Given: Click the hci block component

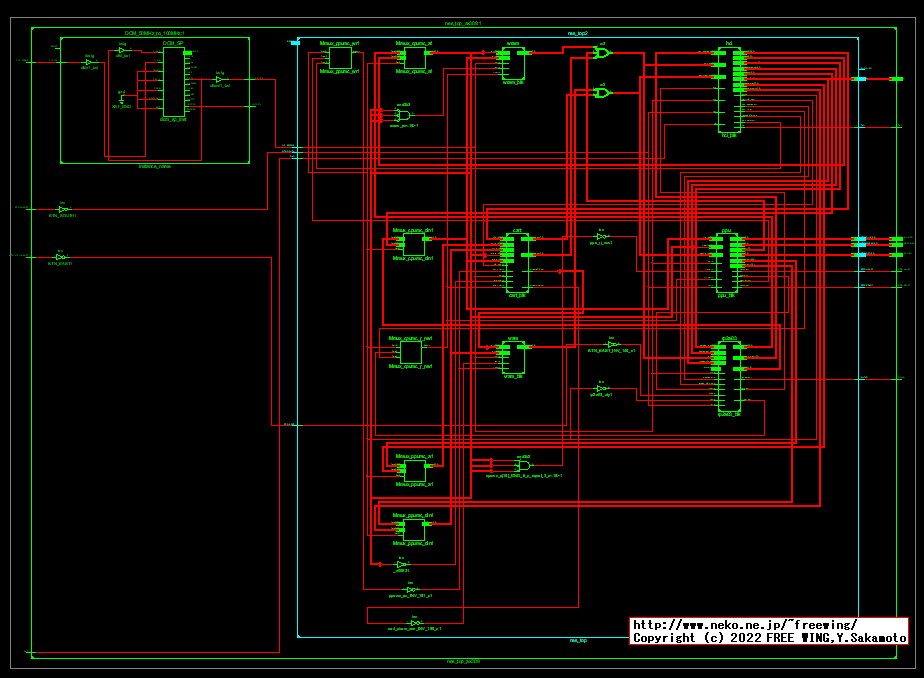Looking at the screenshot, I should point(729,90).
